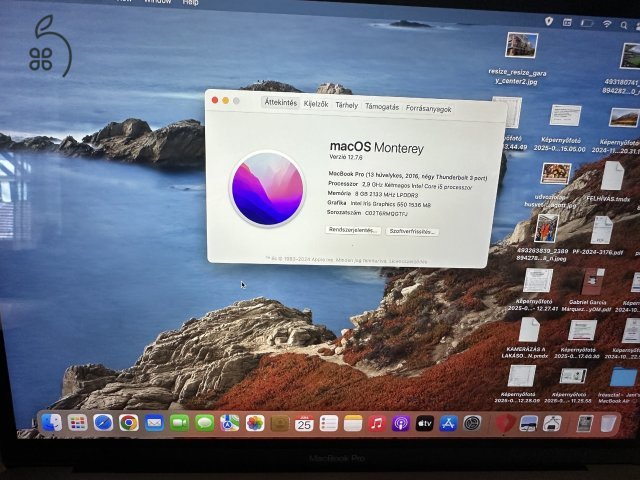This screenshot has width=640, height=480.
Task: Click the Szoftverfrissítés… button
Action: tap(412, 231)
